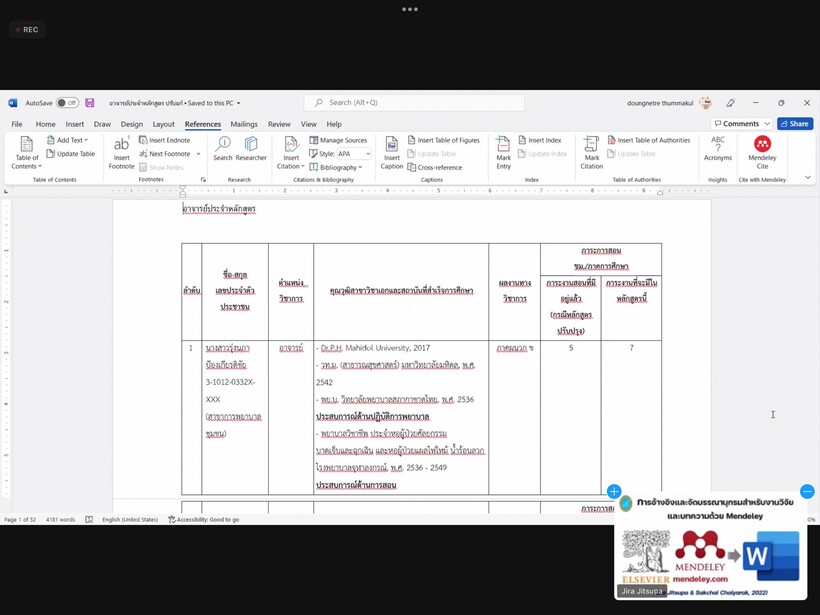The image size is (820, 615).
Task: Click Insert Table of Authorities
Action: point(648,140)
